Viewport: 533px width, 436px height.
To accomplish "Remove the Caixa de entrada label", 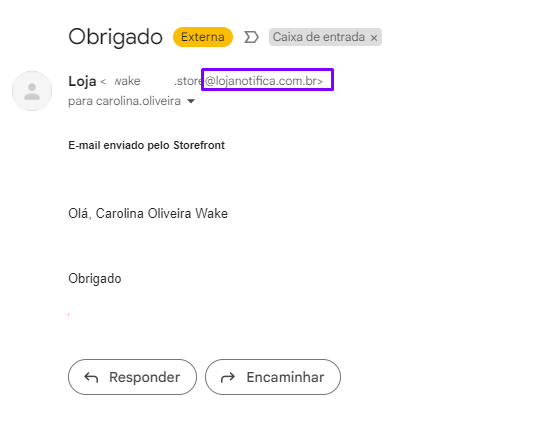I will (374, 38).
